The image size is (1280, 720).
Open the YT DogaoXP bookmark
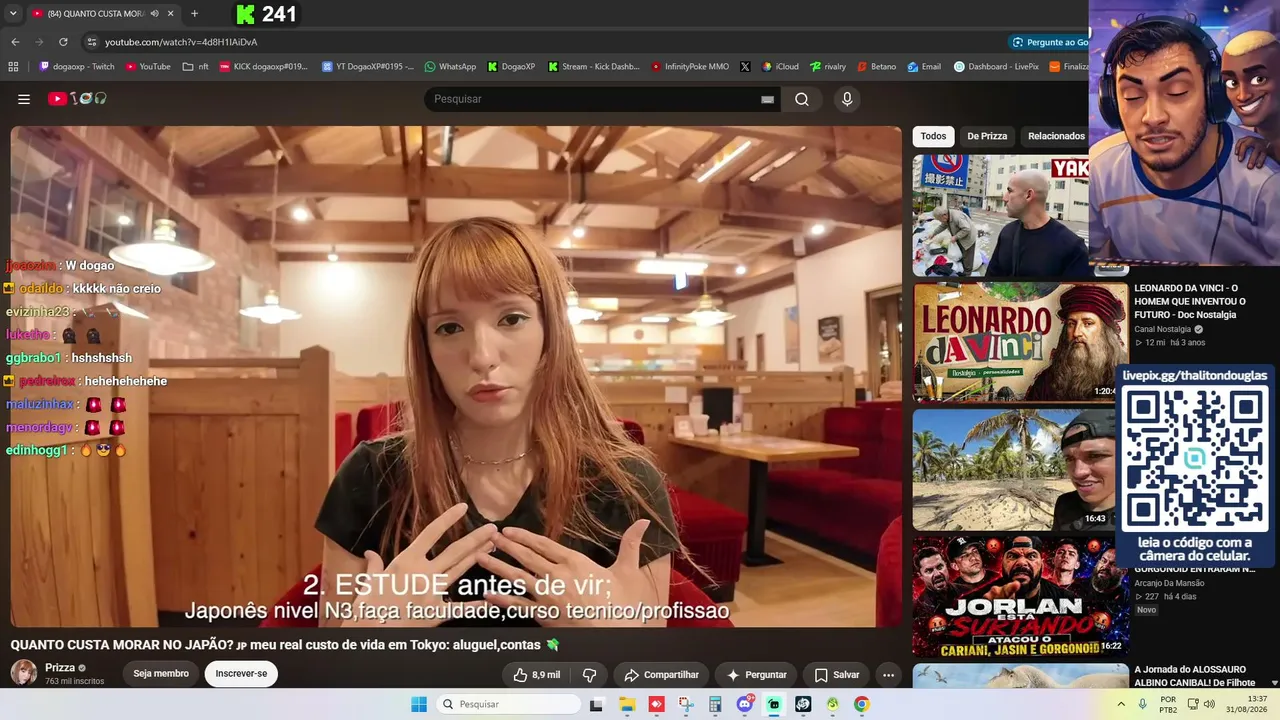tap(367, 67)
